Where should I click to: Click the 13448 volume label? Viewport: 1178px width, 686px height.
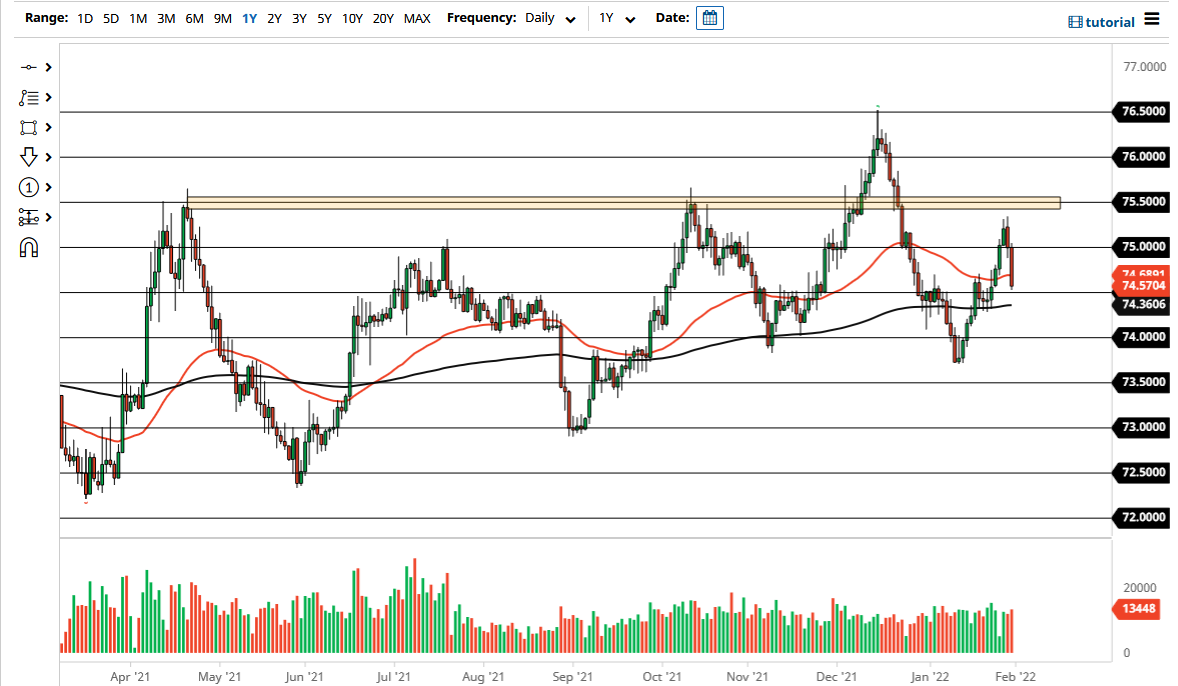[1138, 609]
